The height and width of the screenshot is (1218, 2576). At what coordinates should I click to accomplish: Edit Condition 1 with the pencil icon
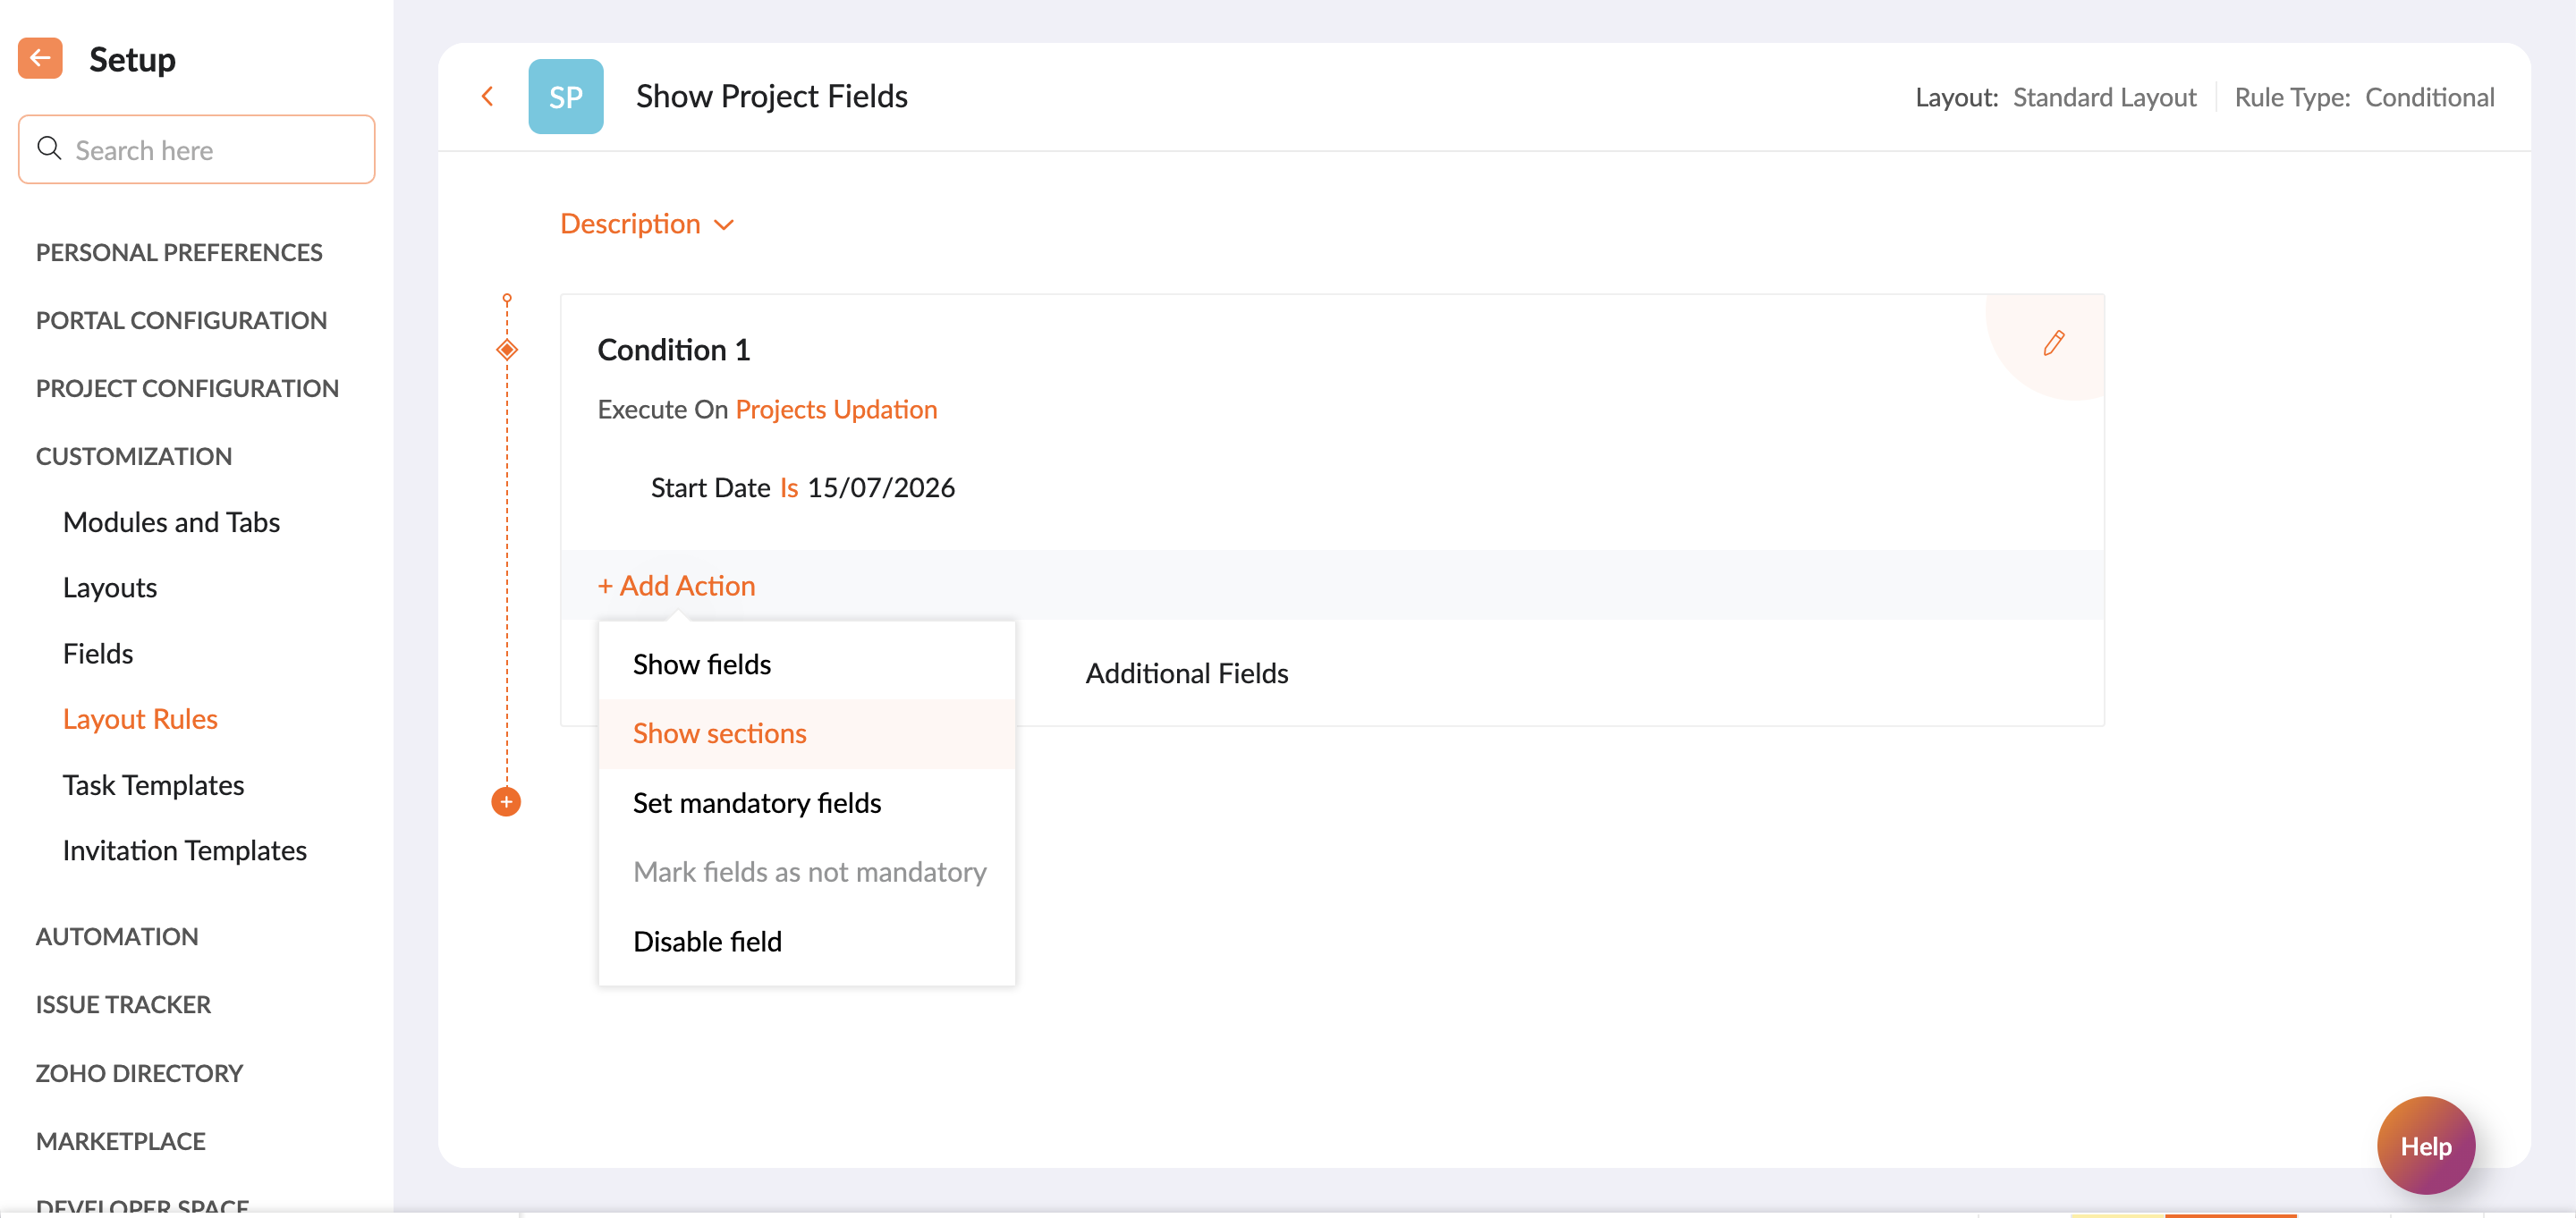2053,343
